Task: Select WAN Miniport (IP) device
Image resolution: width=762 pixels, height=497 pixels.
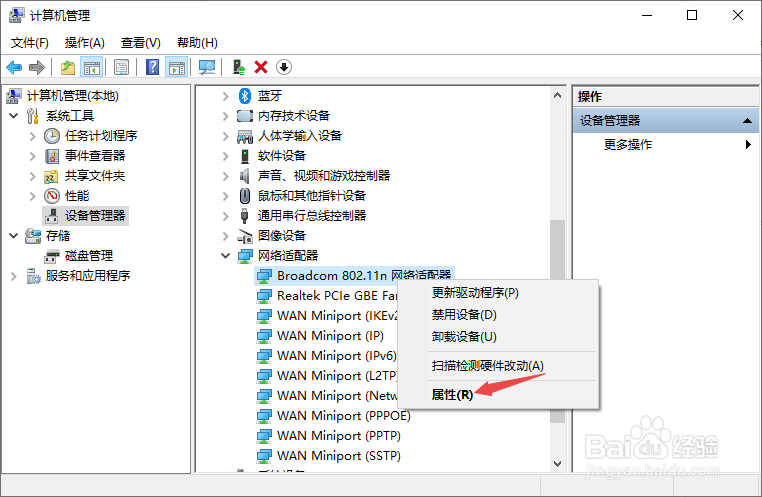Action: click(330, 336)
